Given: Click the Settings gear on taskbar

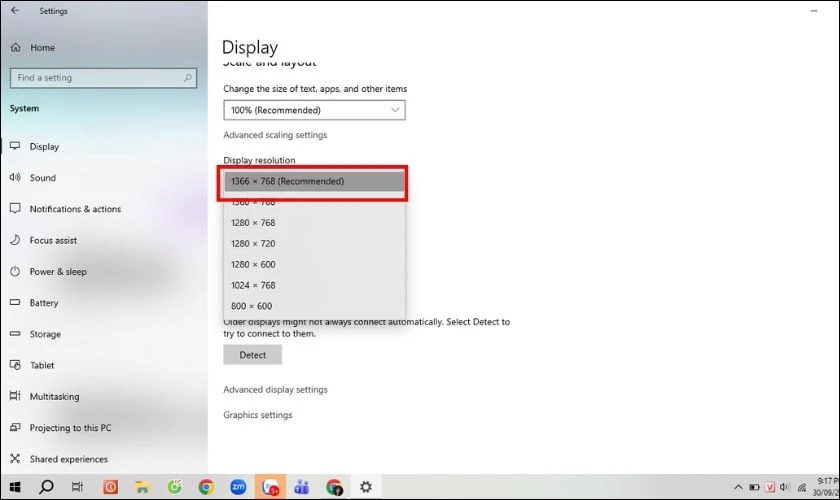Looking at the screenshot, I should click(366, 487).
